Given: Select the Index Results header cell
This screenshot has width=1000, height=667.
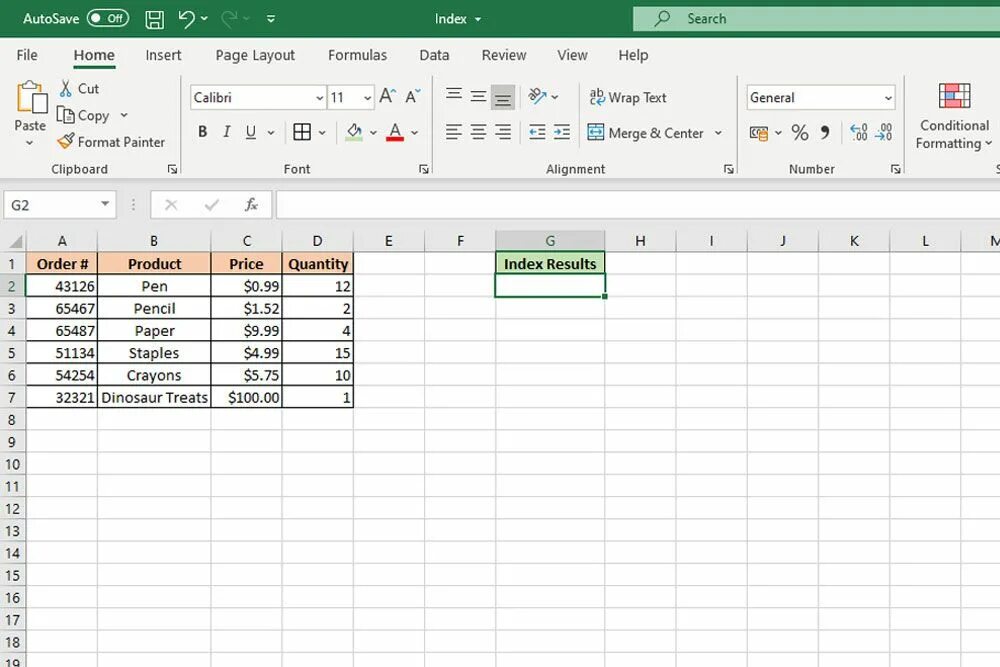Looking at the screenshot, I should [550, 263].
